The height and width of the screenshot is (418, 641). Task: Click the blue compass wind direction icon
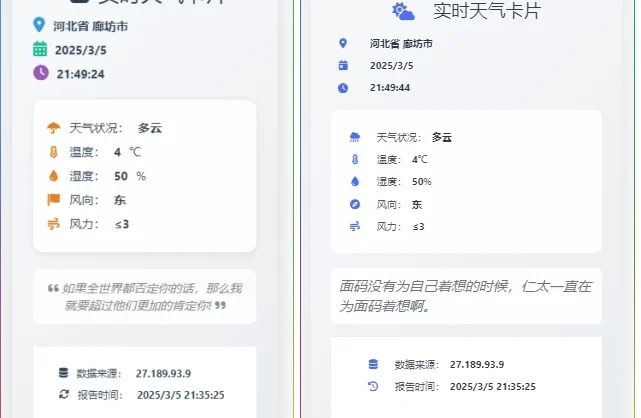[355, 204]
